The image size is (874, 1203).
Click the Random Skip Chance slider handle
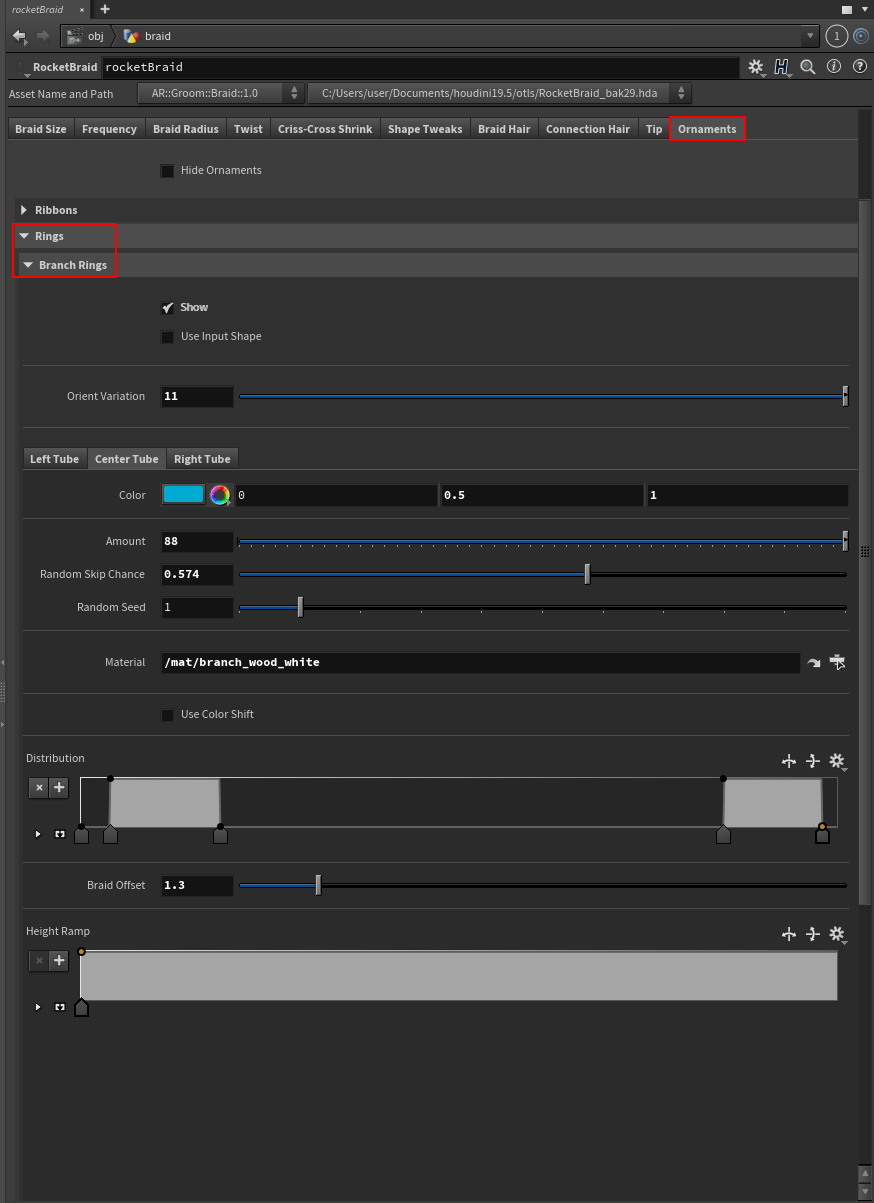[x=587, y=574]
